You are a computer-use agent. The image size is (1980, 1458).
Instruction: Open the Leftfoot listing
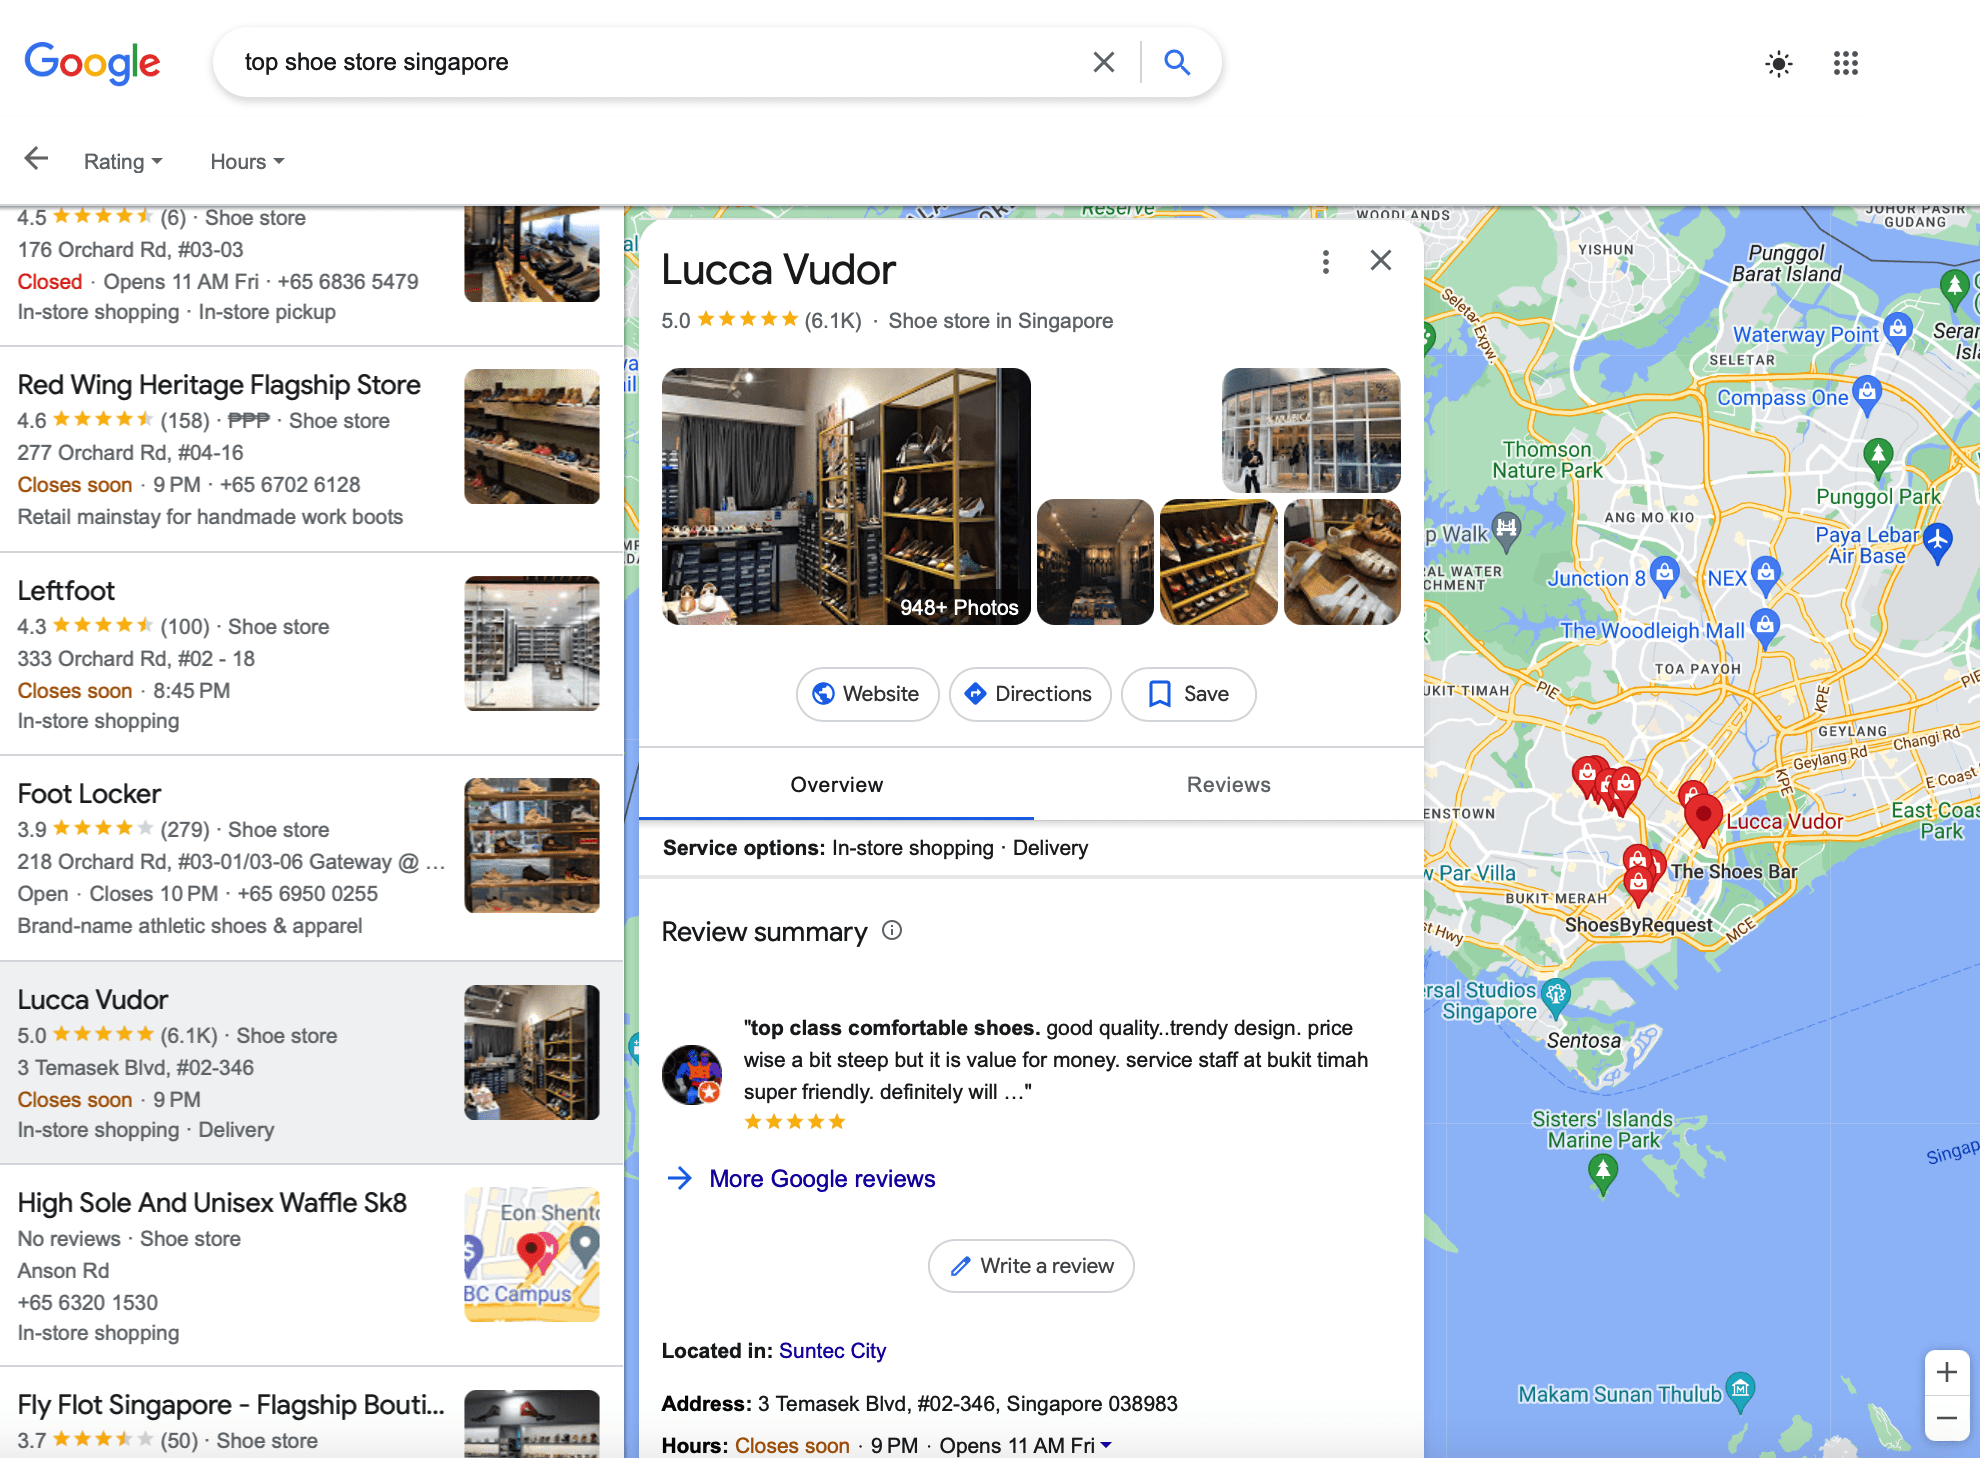310,654
